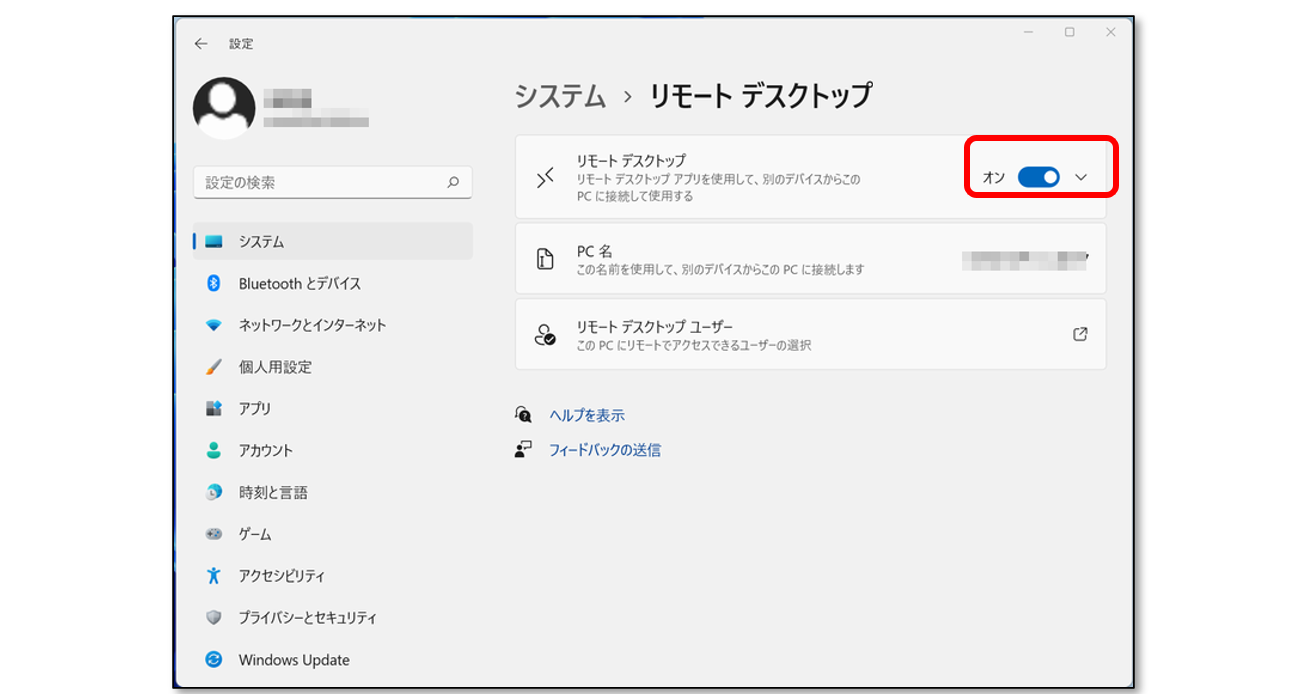Image resolution: width=1314 pixels, height=694 pixels.
Task: Click the フィードバックの送信 feedback icon
Action: point(523,450)
